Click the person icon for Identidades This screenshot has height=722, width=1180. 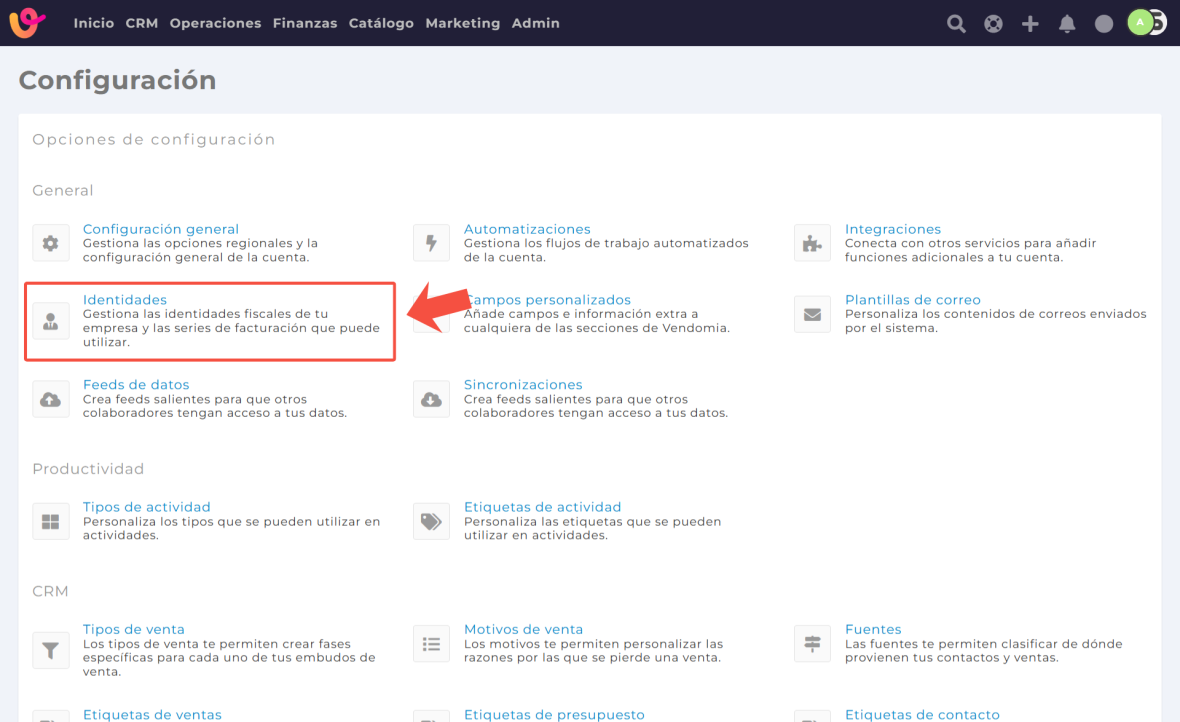pos(51,321)
